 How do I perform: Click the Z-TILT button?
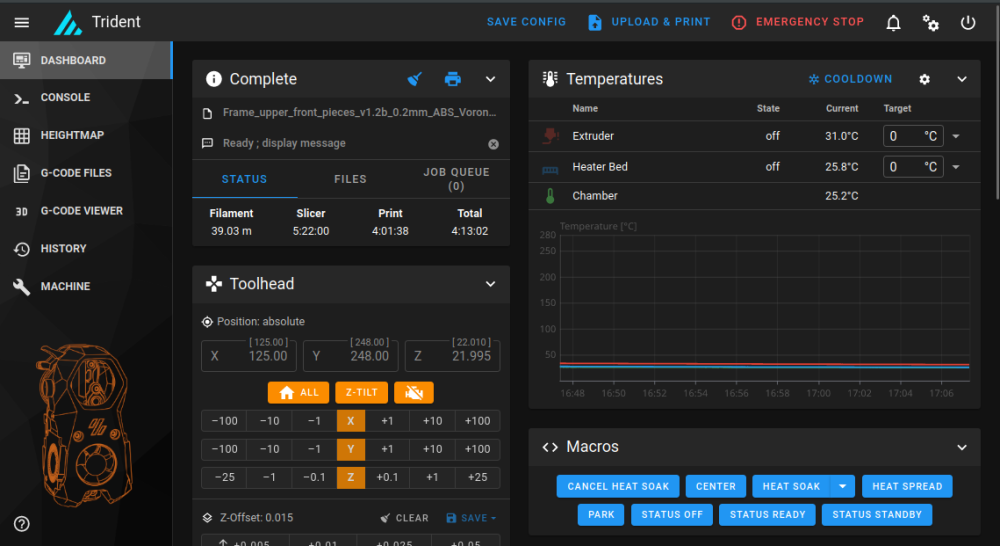(x=362, y=392)
